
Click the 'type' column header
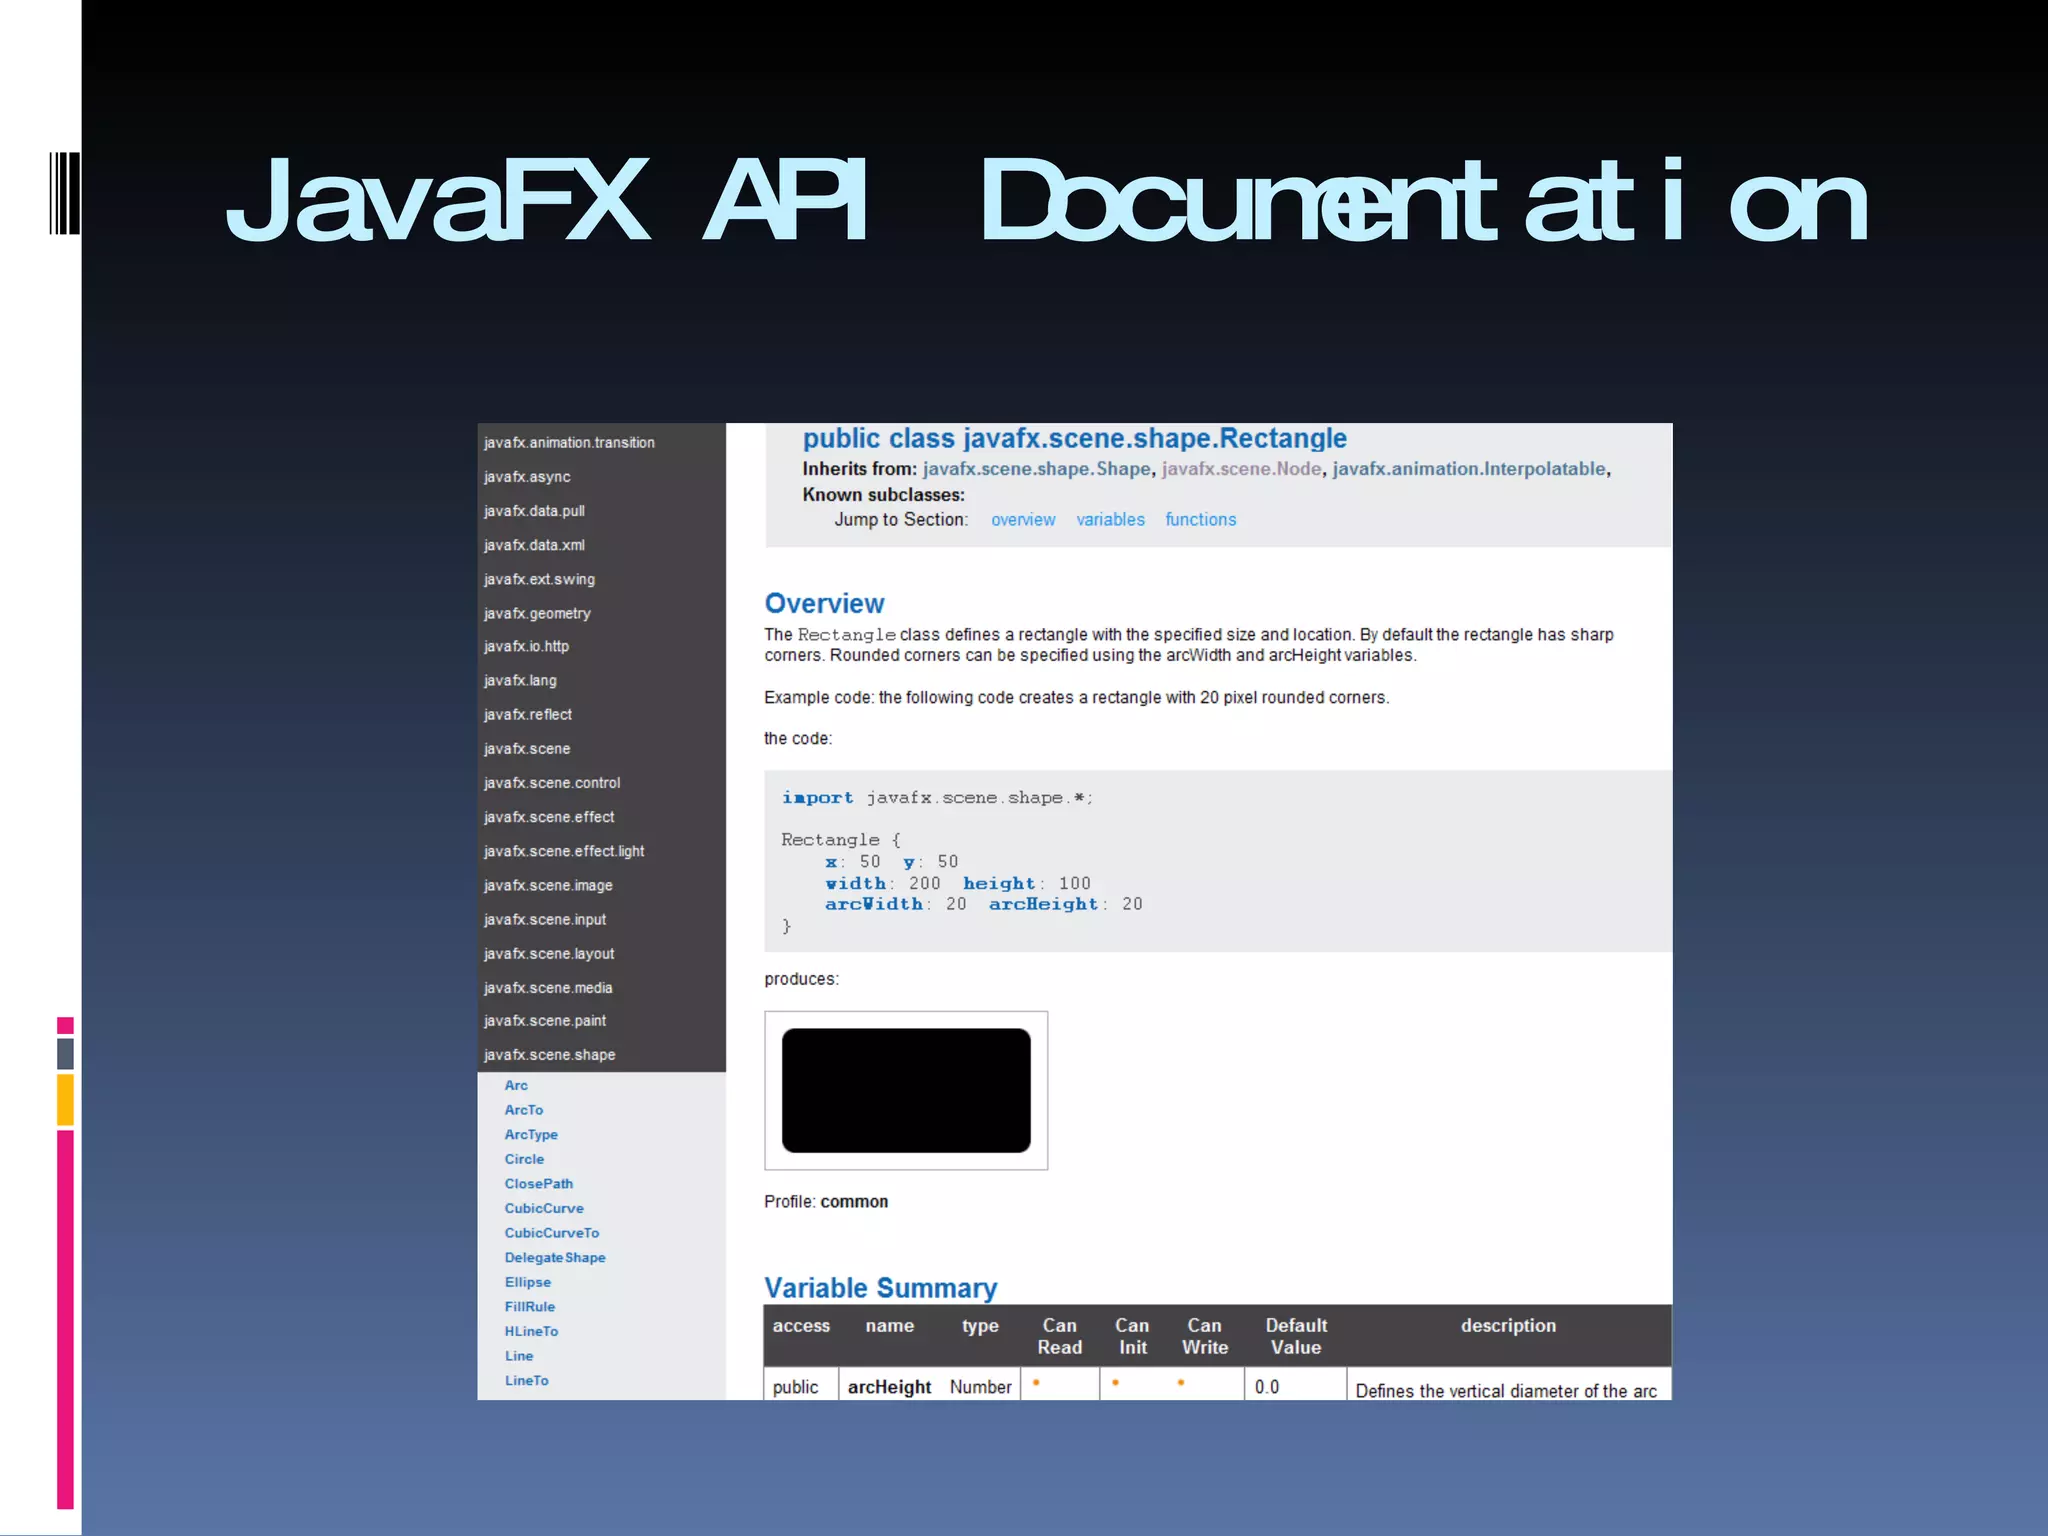tap(980, 1326)
